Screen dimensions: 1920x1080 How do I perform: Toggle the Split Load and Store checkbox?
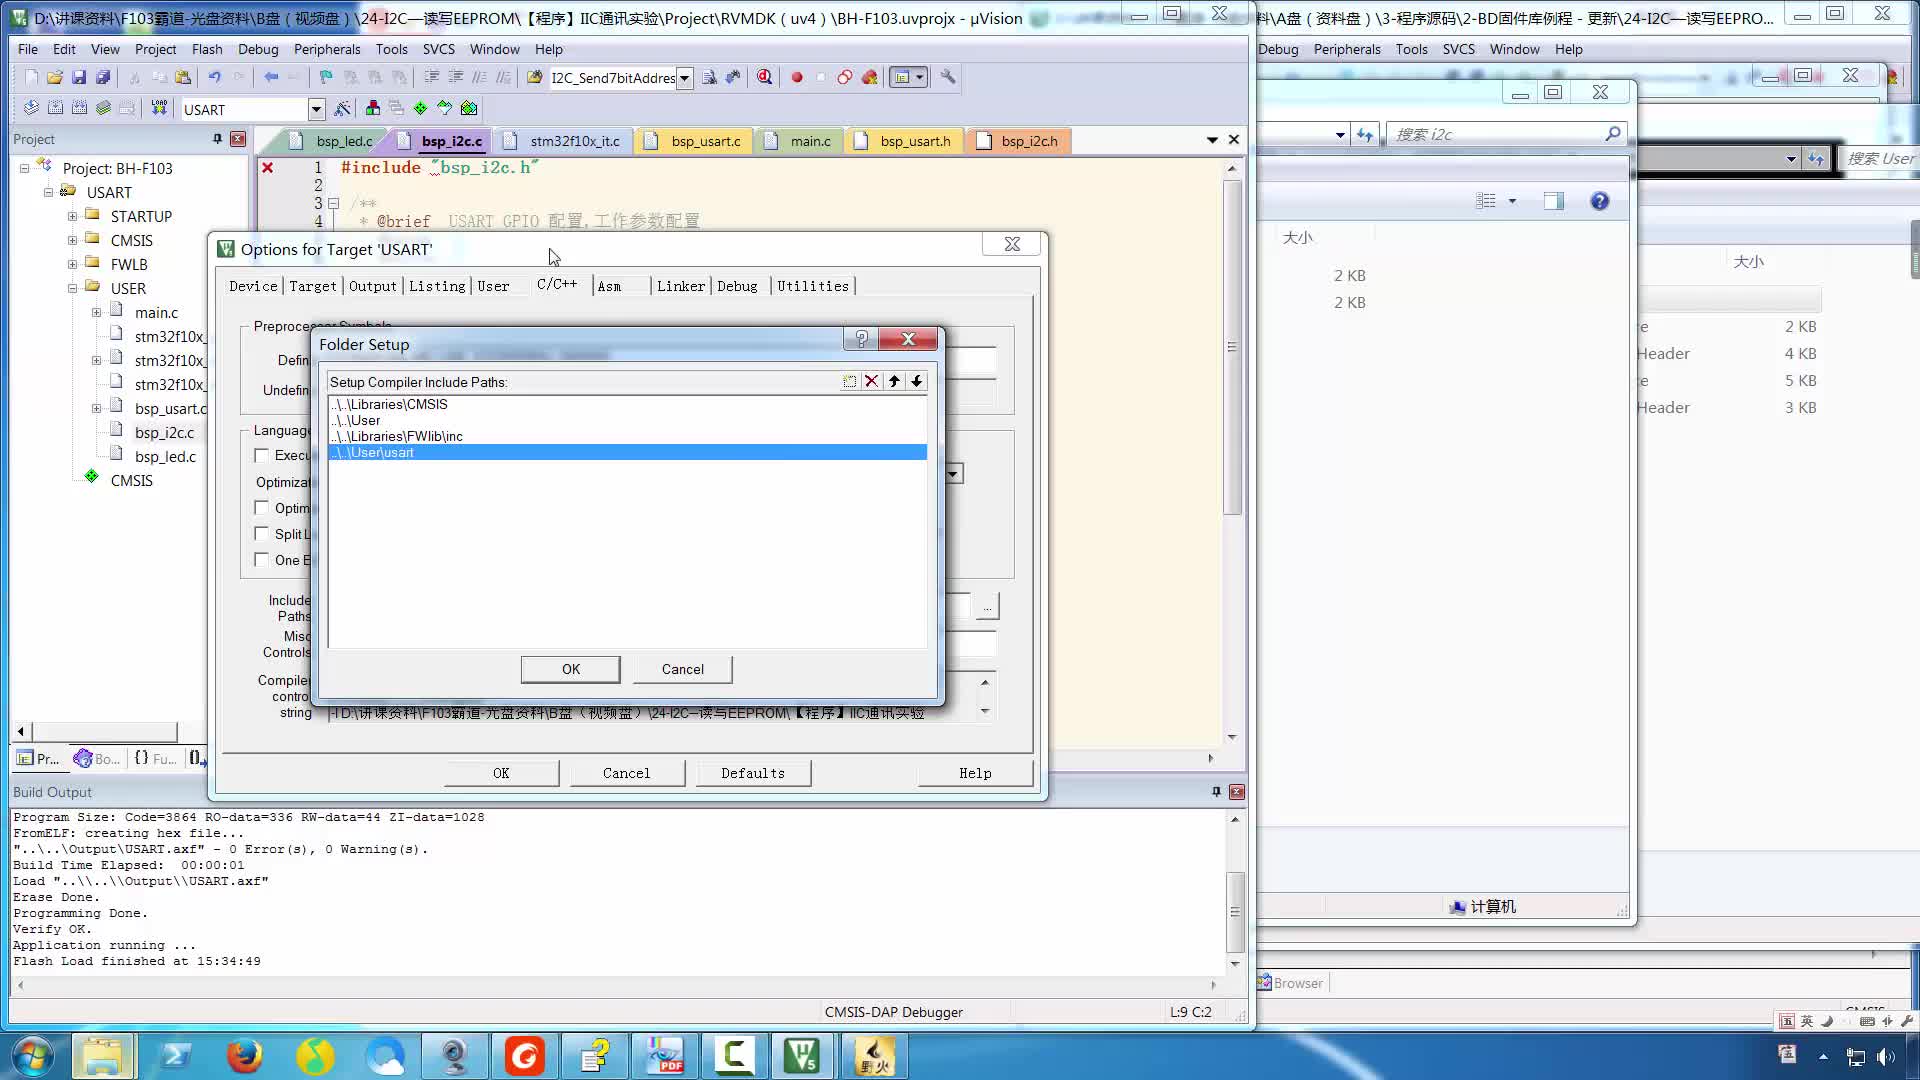pos(262,534)
